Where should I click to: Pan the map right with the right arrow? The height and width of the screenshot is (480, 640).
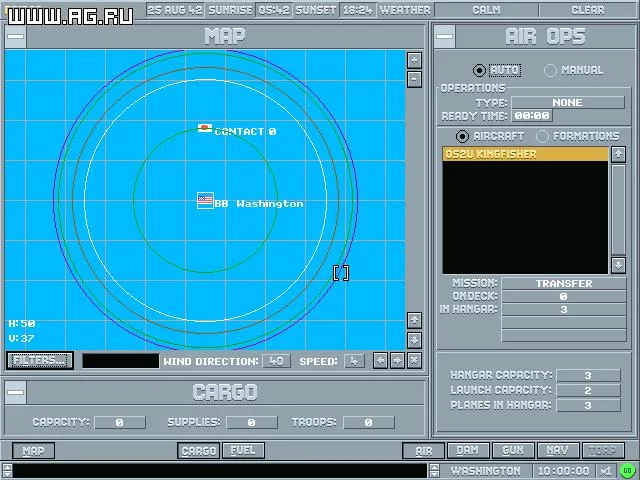pos(397,360)
